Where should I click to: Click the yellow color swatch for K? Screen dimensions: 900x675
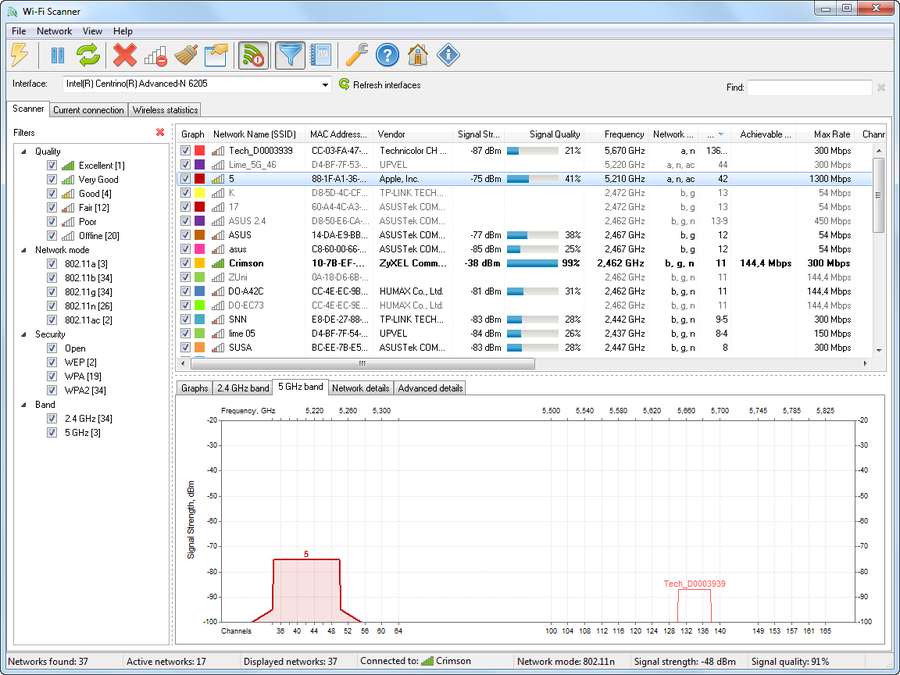[x=200, y=193]
